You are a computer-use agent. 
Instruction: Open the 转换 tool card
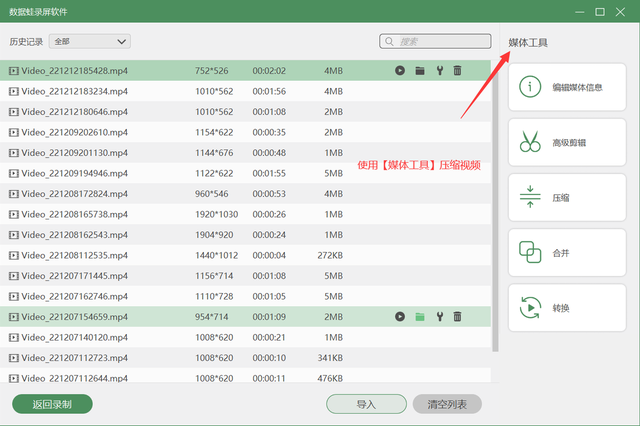[x=567, y=308]
